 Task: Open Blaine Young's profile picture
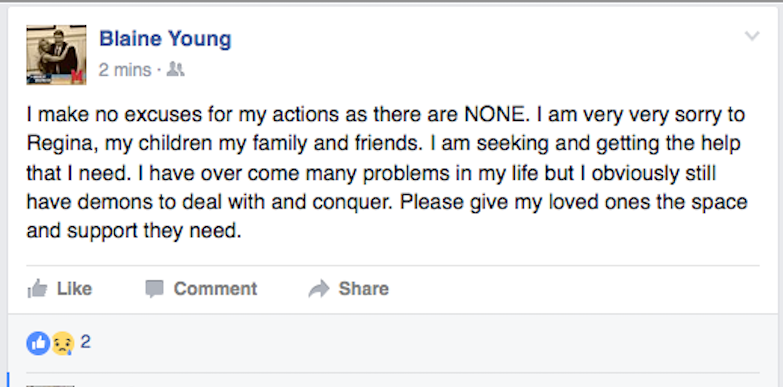pyautogui.click(x=56, y=54)
